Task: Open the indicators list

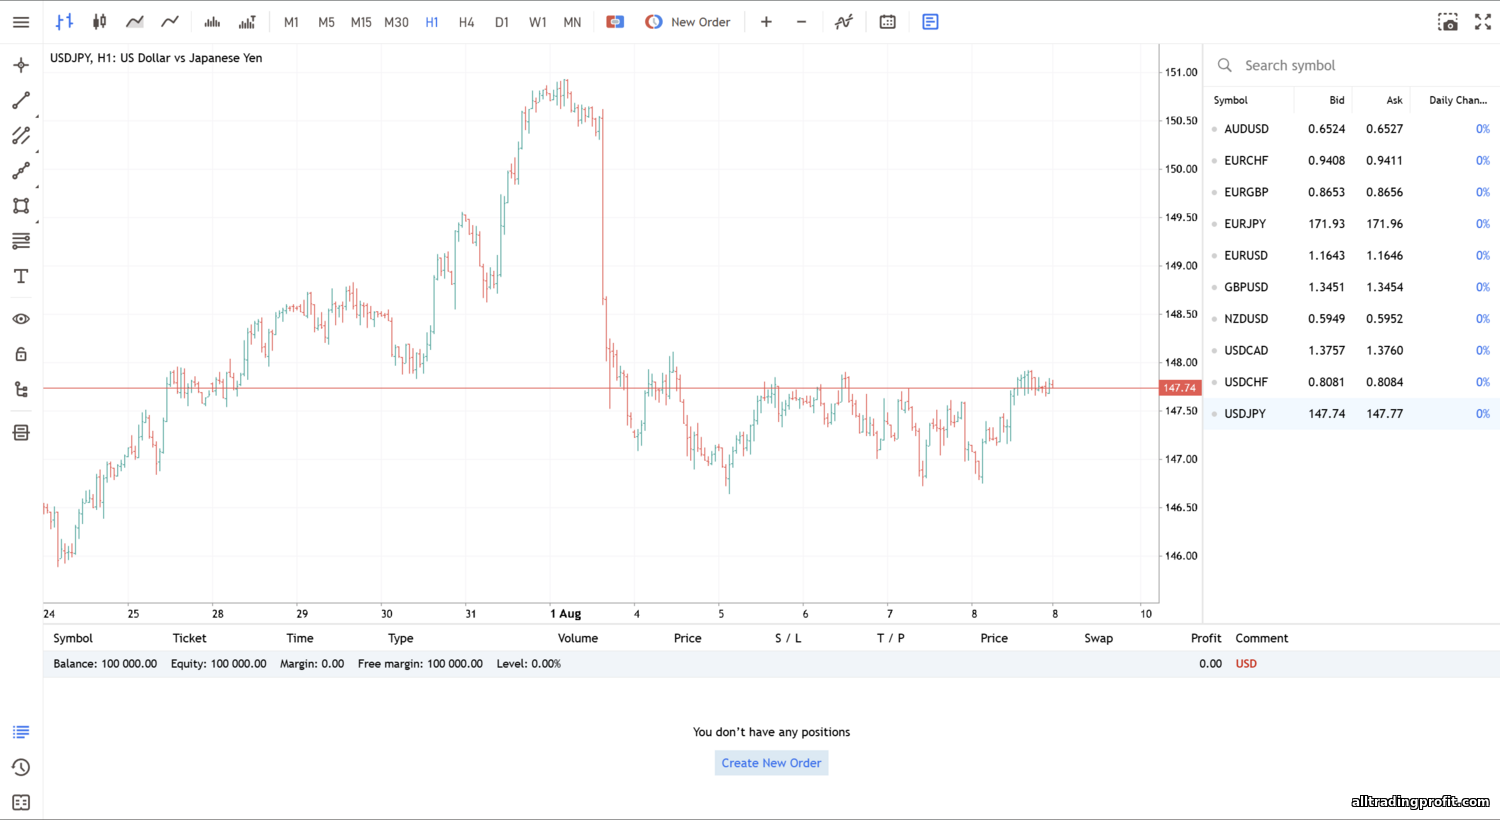Action: point(844,22)
